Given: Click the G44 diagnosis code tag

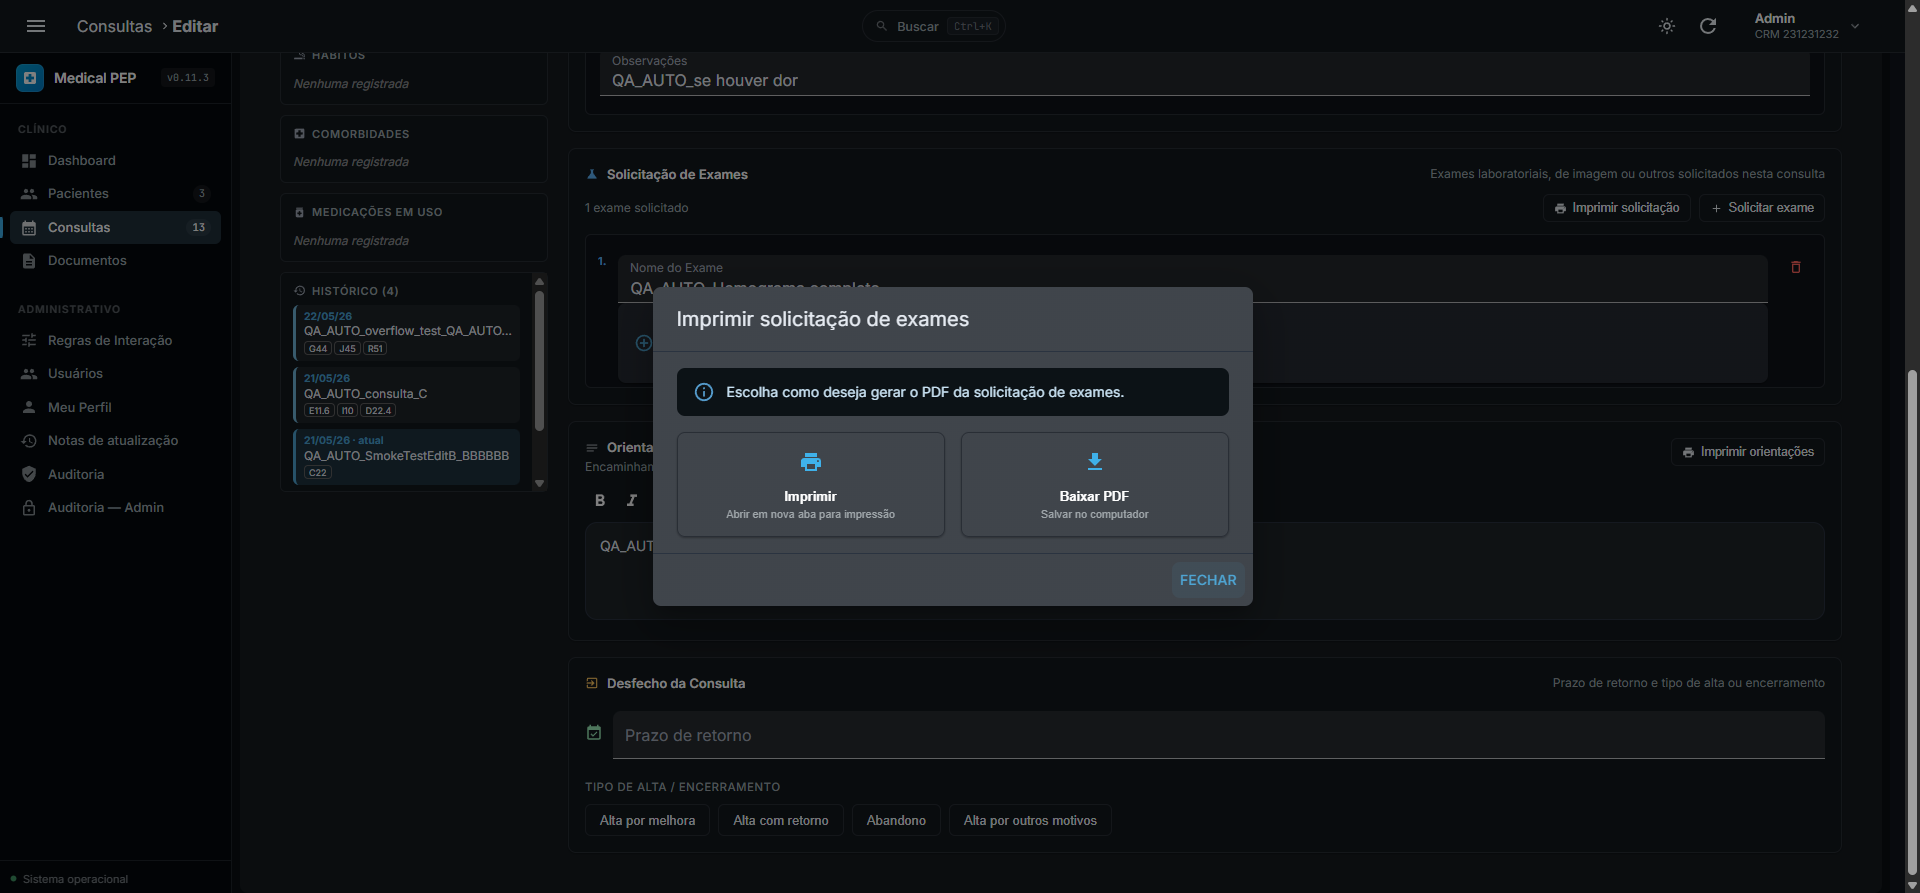Looking at the screenshot, I should point(318,349).
